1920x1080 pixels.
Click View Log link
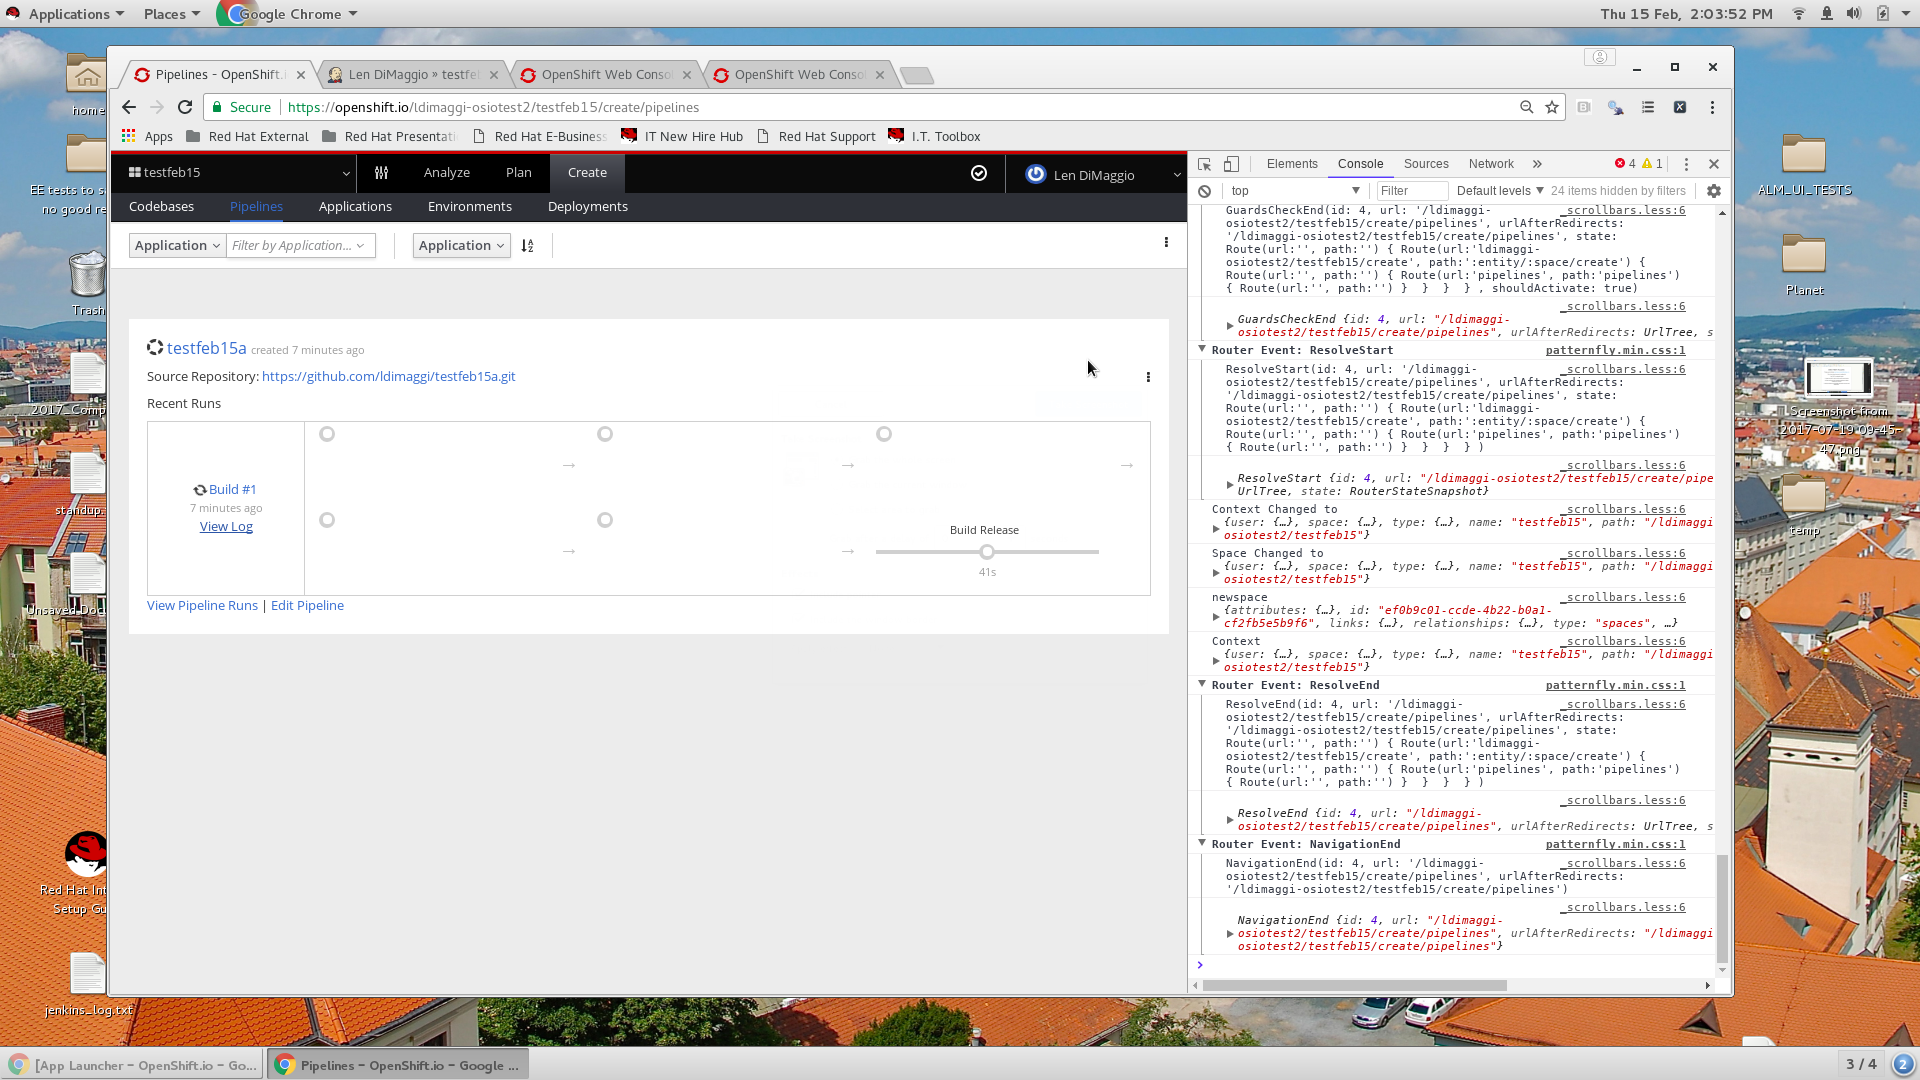point(226,527)
